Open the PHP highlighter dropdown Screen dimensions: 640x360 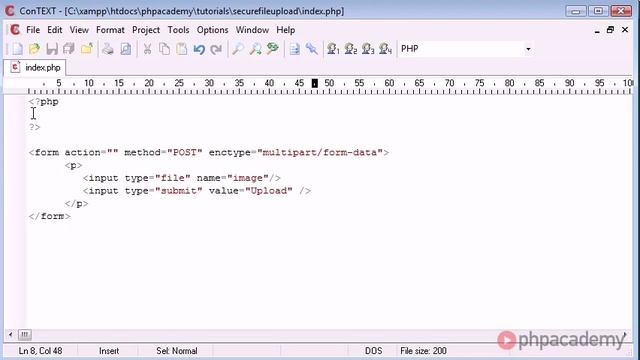(528, 49)
